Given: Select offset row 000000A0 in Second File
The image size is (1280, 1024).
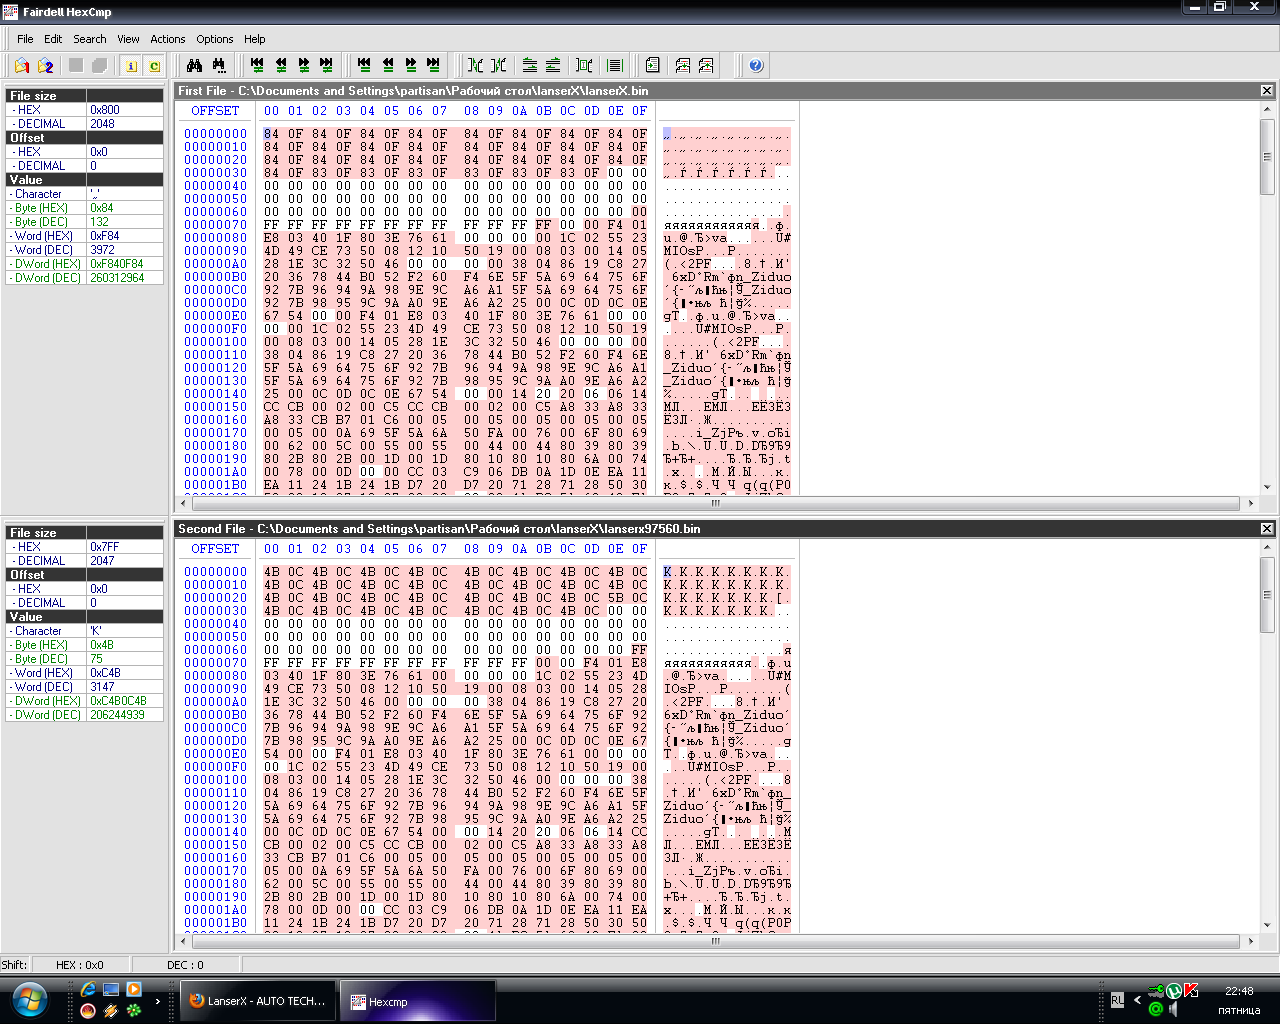Looking at the screenshot, I should click(215, 702).
